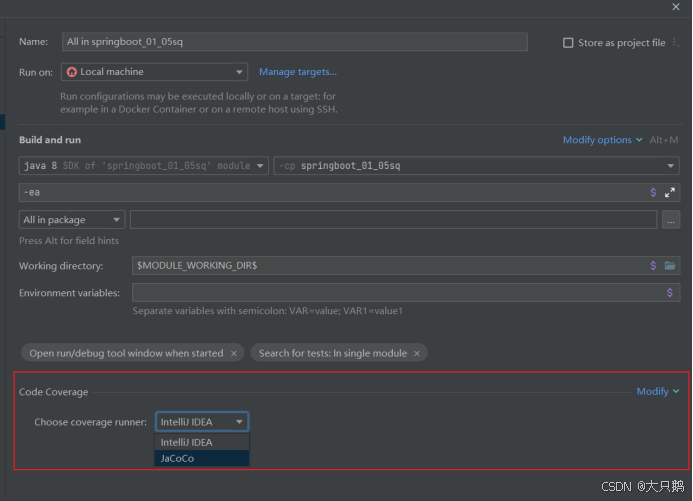Insert macro in VM options field
The image size is (693, 501).
653,193
